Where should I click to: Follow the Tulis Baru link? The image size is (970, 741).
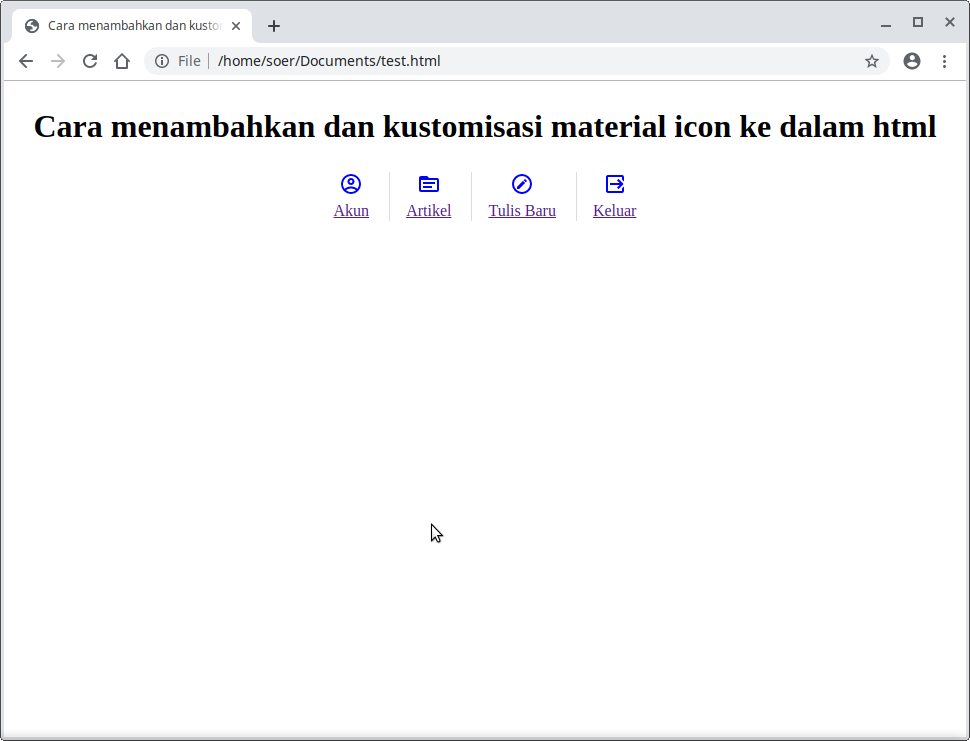pyautogui.click(x=522, y=211)
